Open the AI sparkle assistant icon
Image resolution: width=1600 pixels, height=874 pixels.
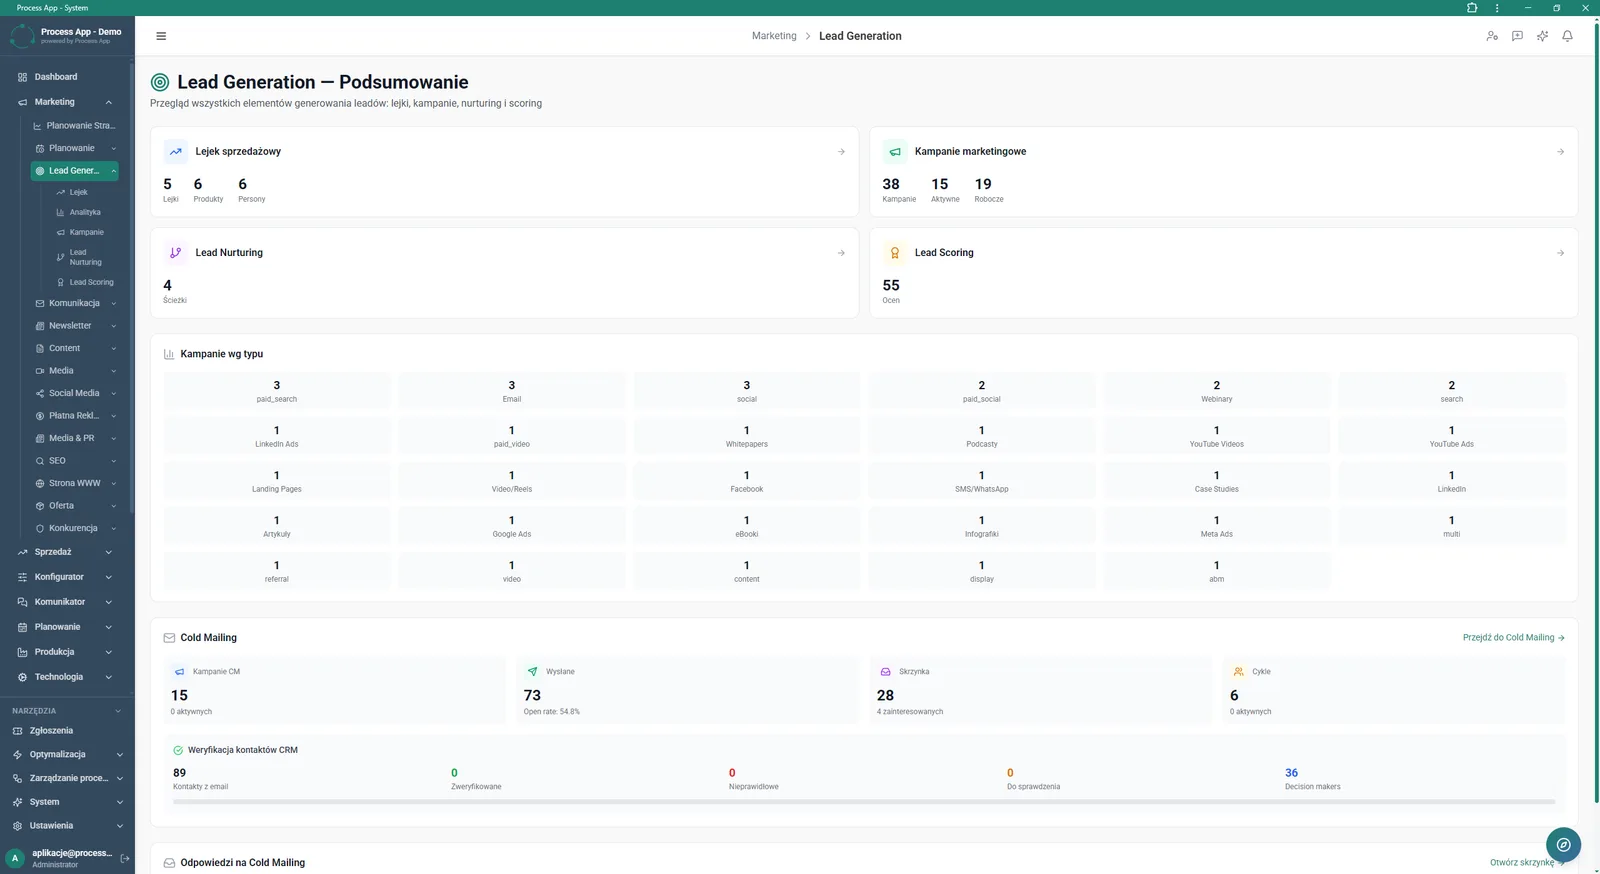click(1542, 36)
